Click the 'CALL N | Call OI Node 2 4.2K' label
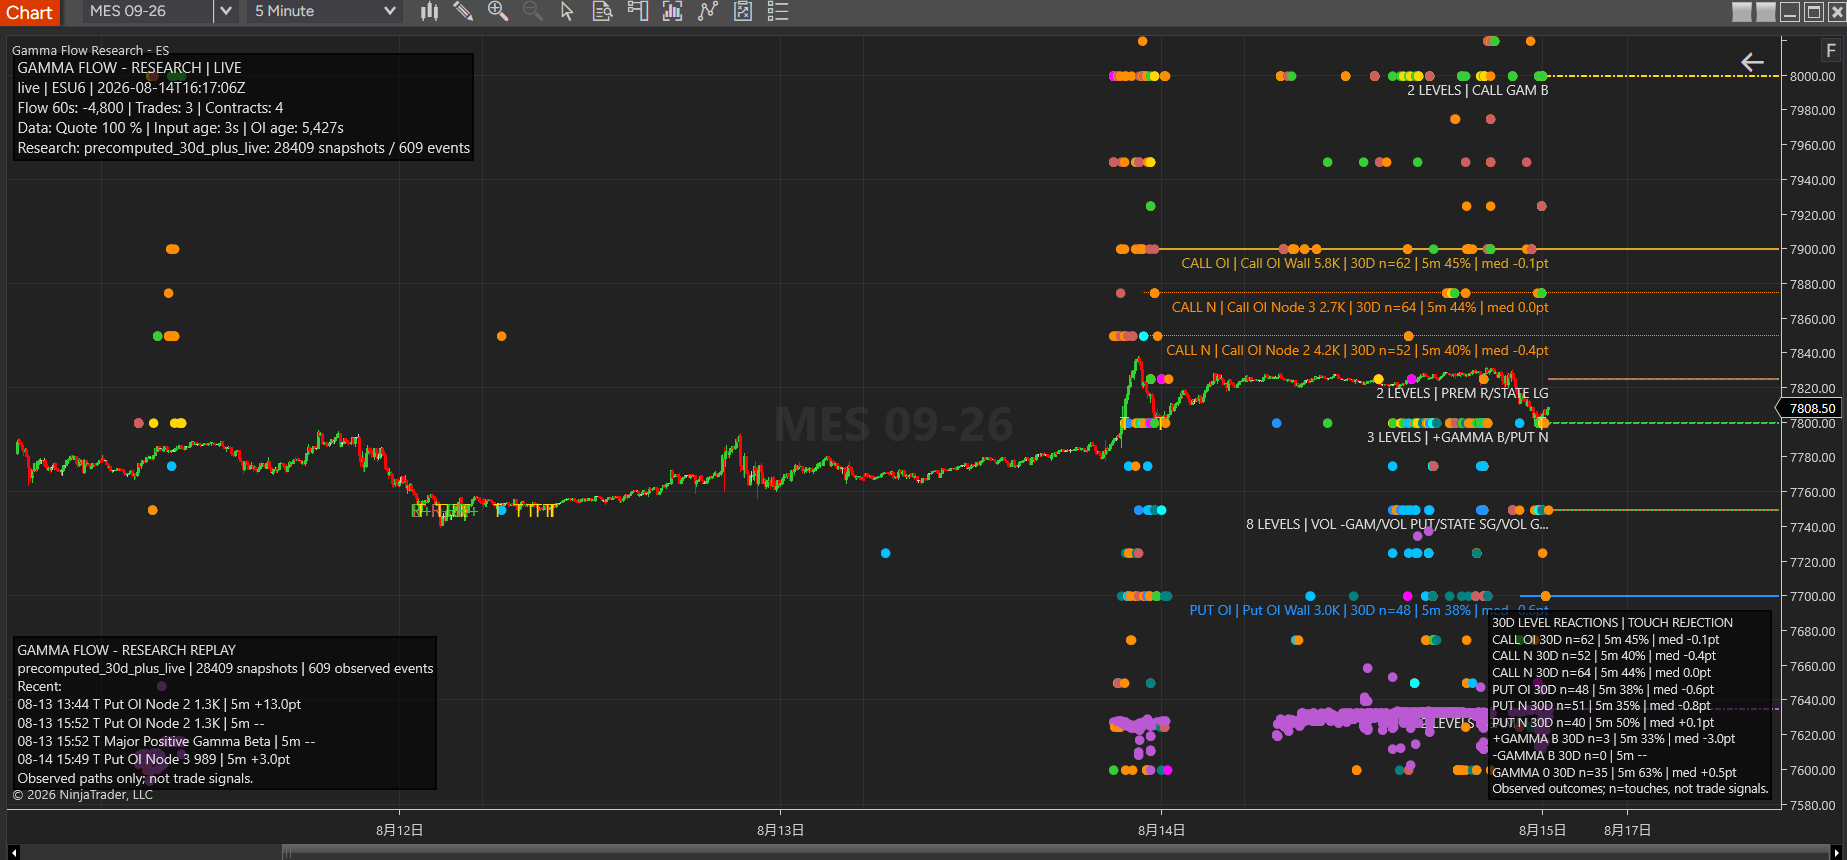The width and height of the screenshot is (1847, 860). (1357, 350)
